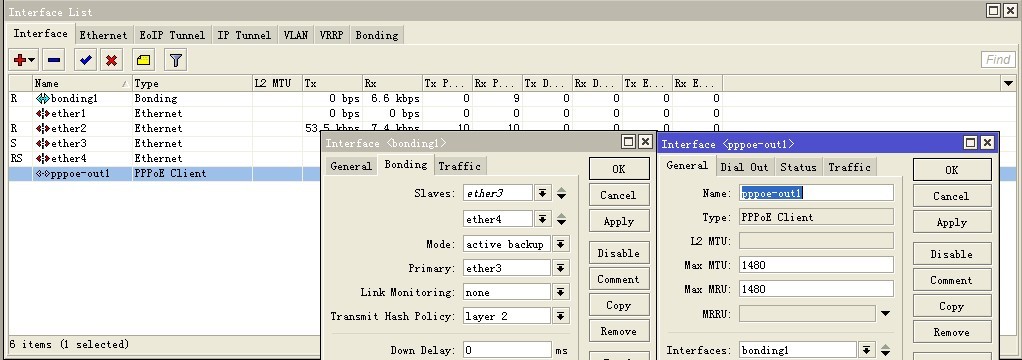Open Status tab in pppoe-out1 window
Image resolution: width=1022 pixels, height=360 pixels.
click(798, 168)
